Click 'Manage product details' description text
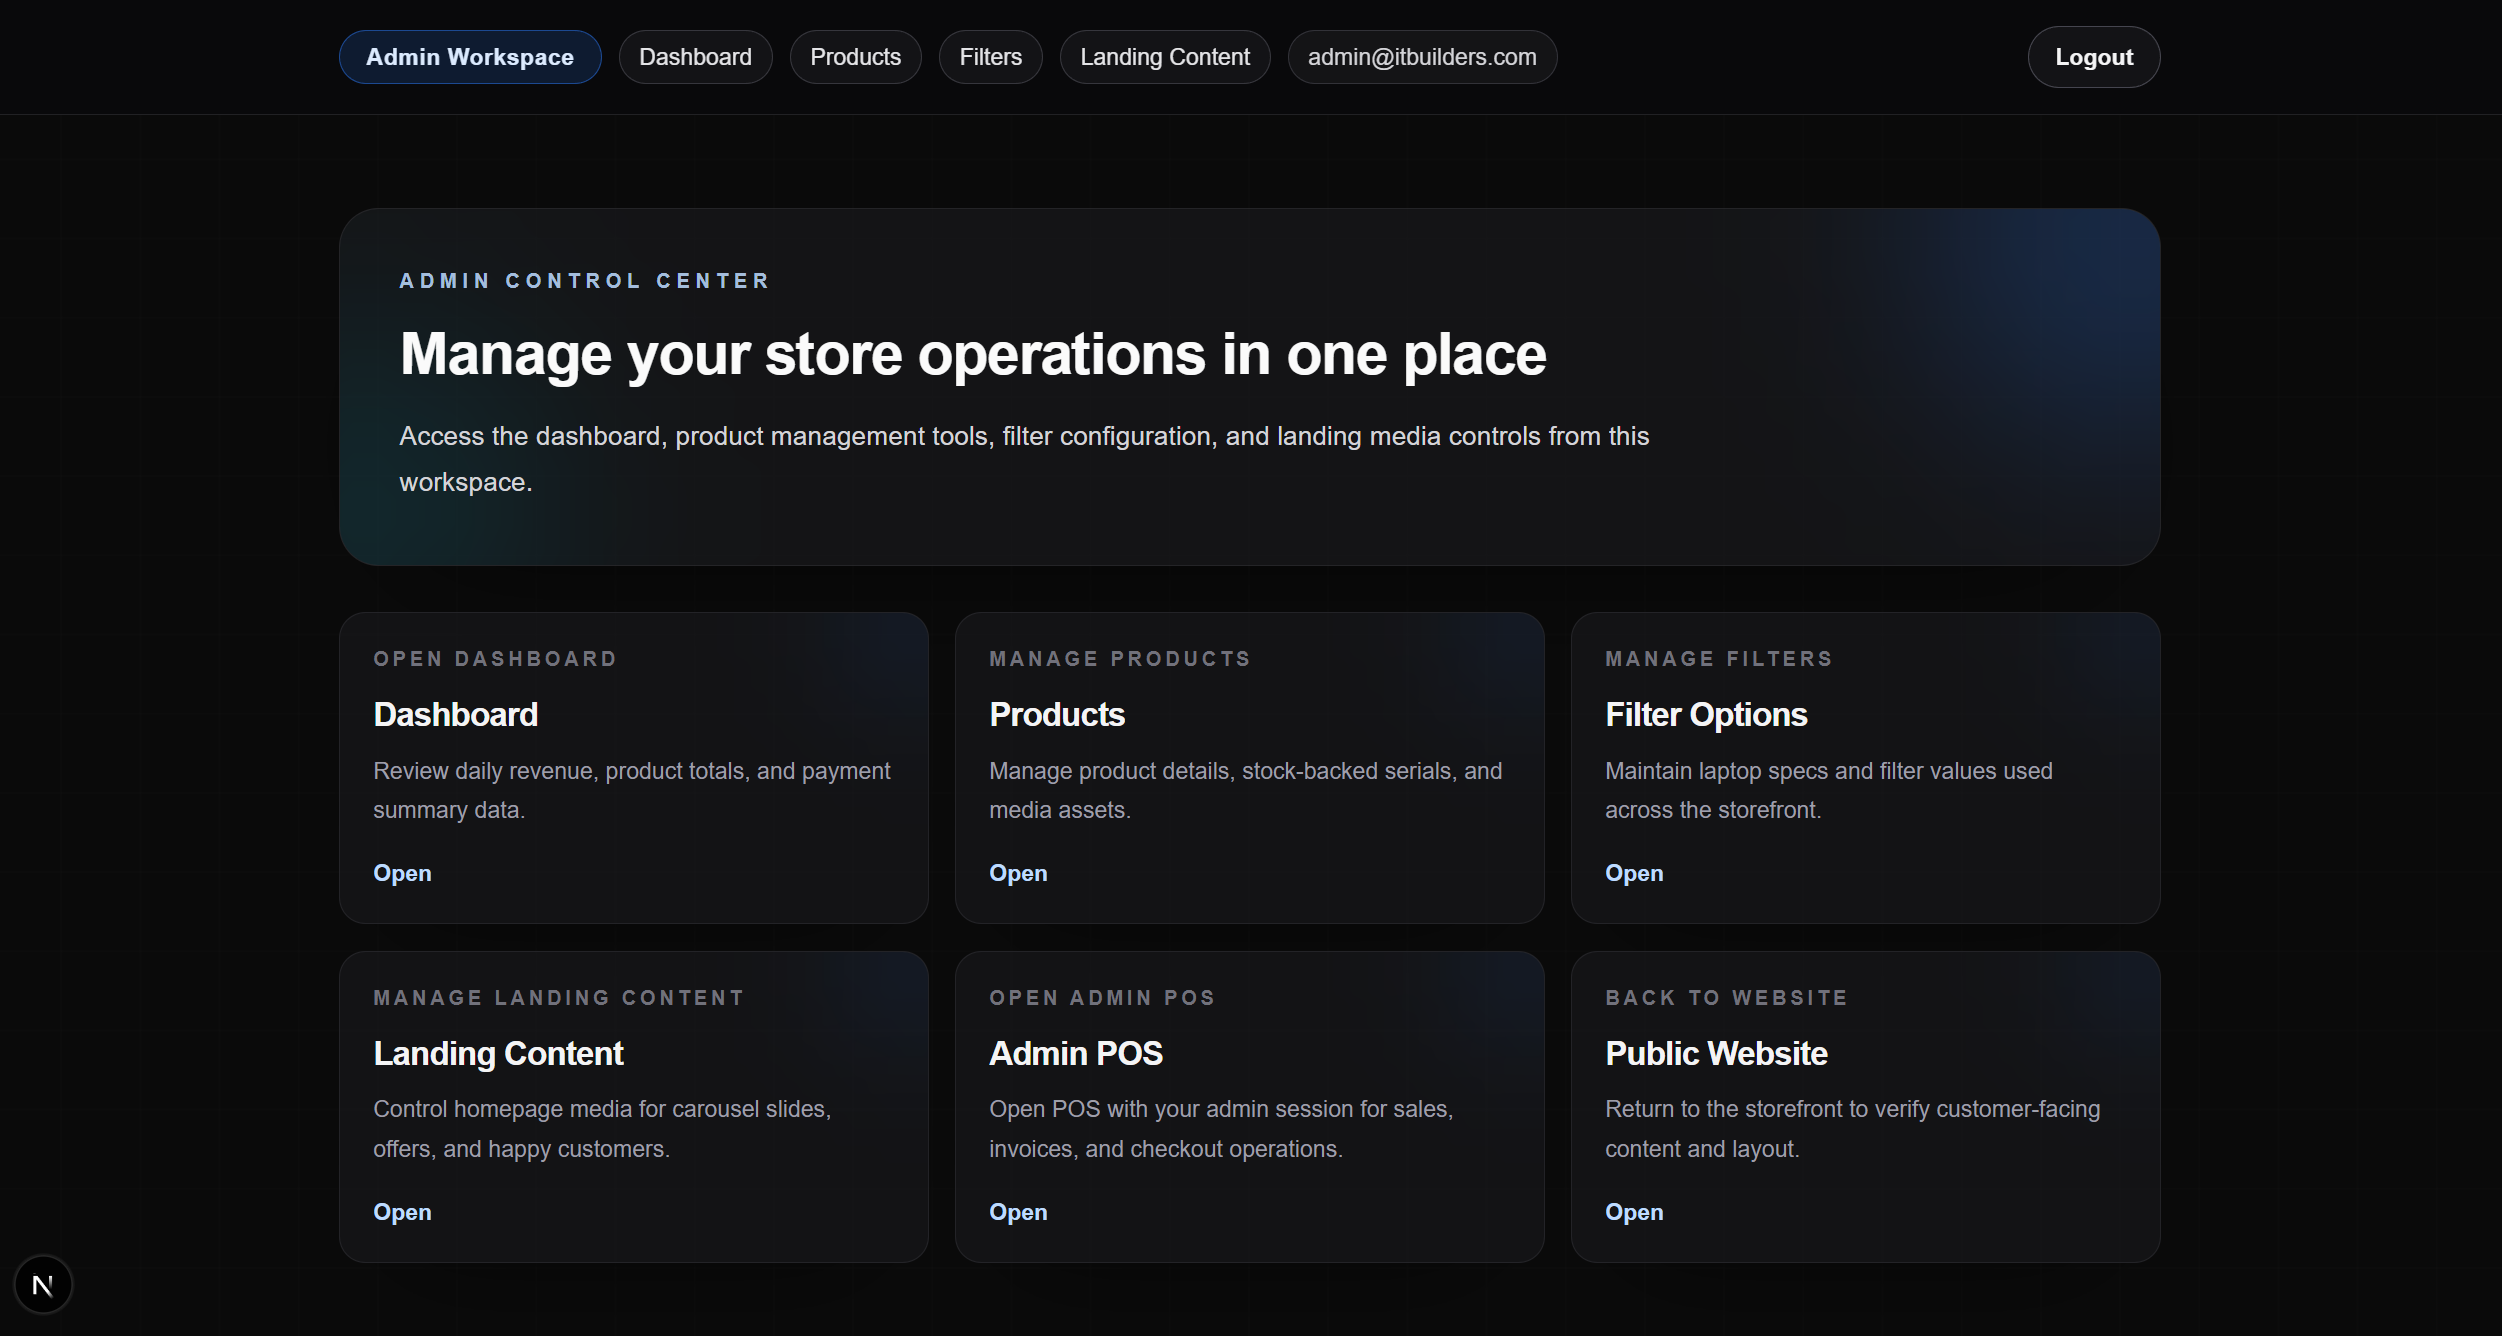This screenshot has width=2502, height=1336. 1246,791
